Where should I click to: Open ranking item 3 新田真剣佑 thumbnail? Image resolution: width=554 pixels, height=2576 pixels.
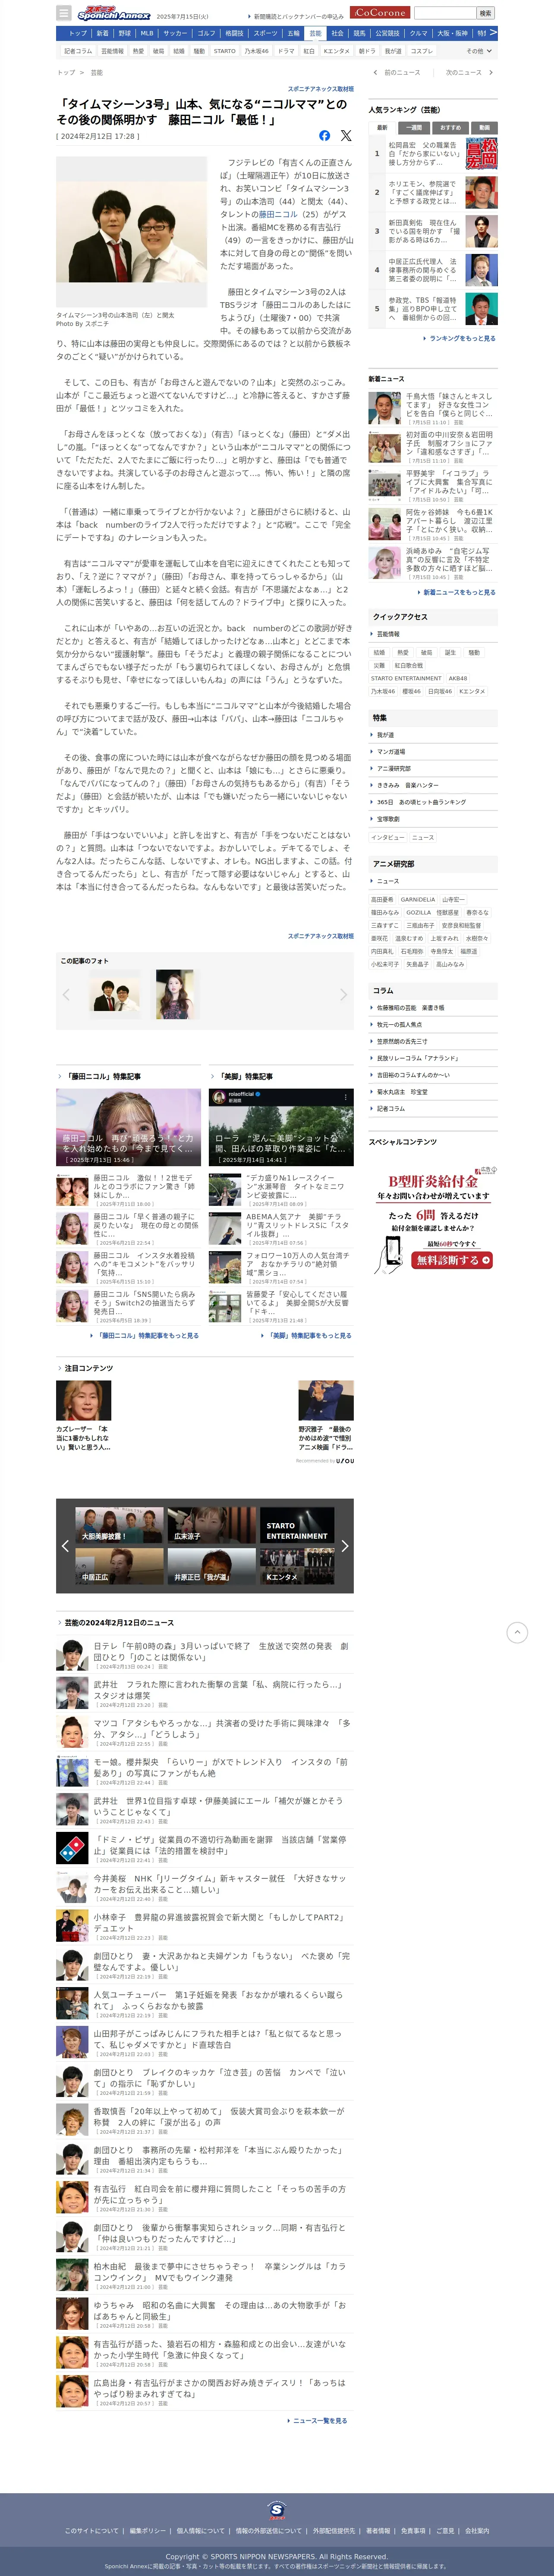(482, 231)
